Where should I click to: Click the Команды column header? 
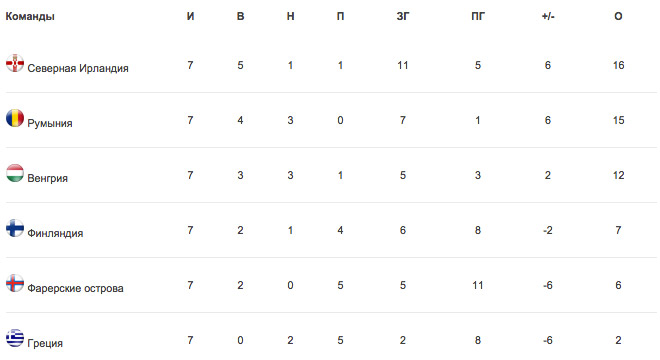point(30,16)
